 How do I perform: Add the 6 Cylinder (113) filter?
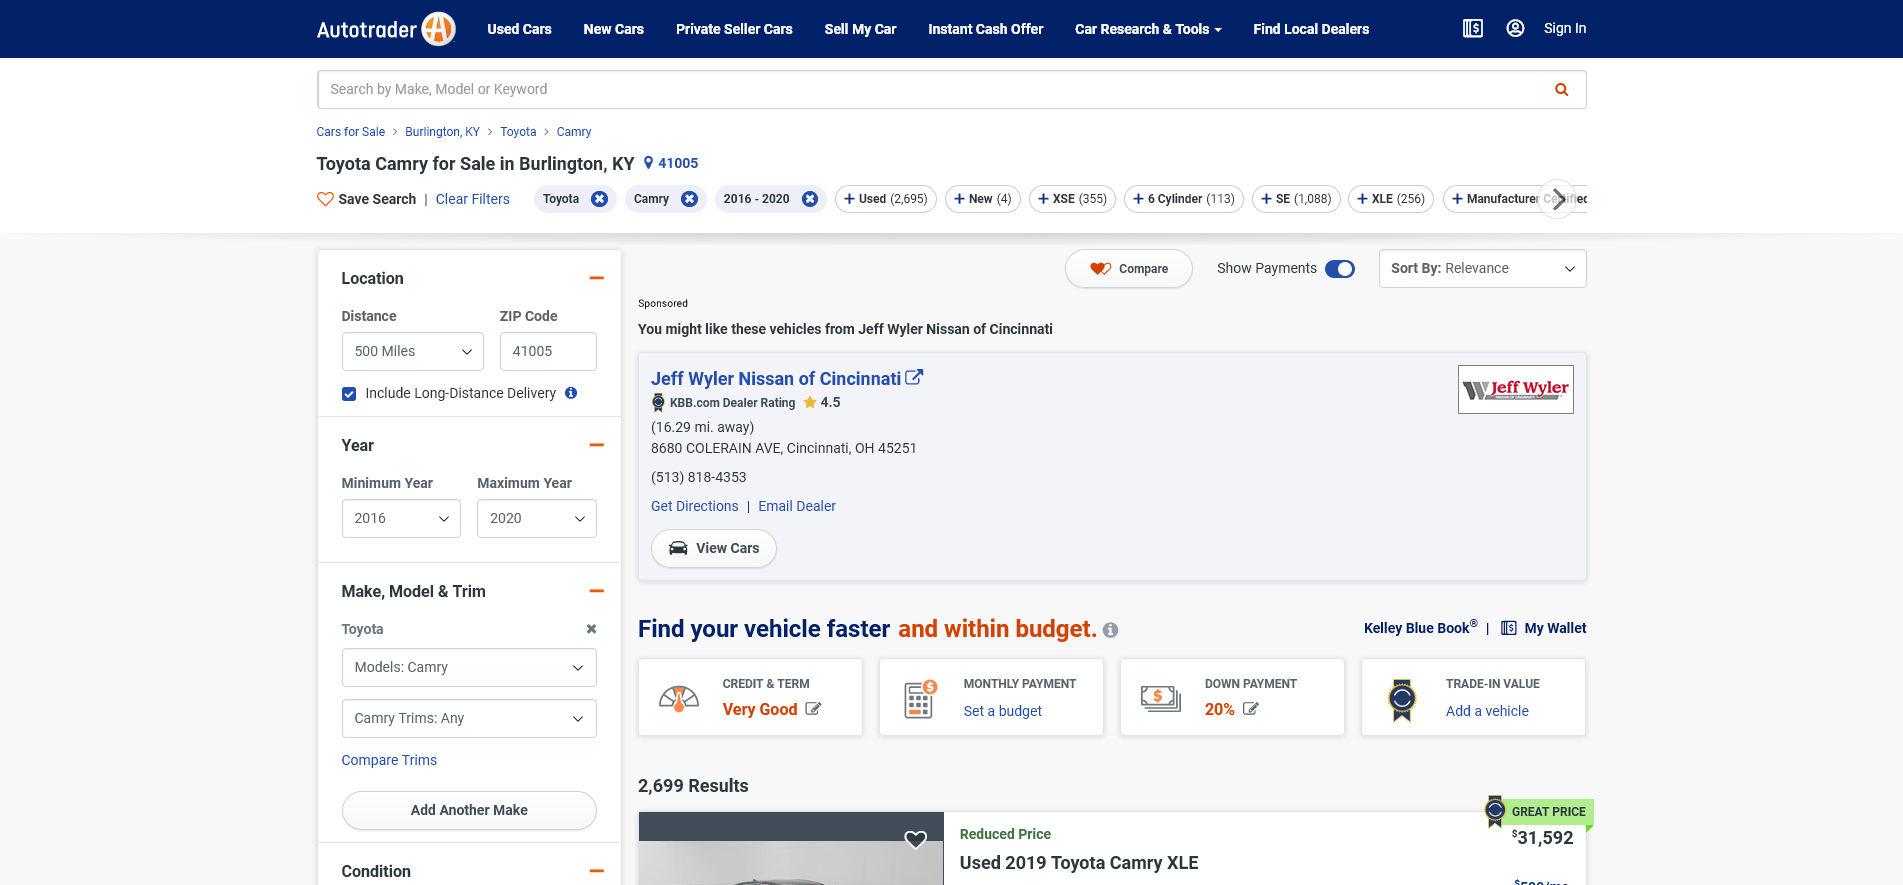click(1183, 199)
